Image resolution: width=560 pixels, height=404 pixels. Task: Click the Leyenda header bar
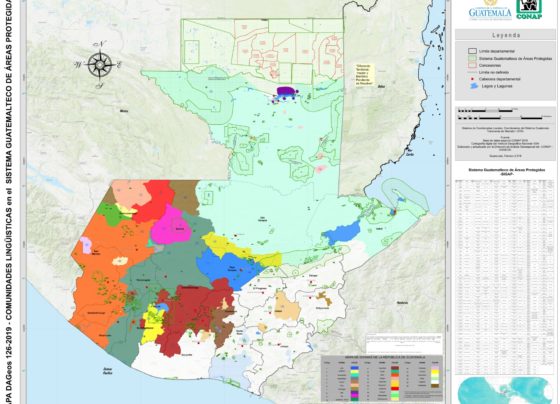tap(505, 35)
